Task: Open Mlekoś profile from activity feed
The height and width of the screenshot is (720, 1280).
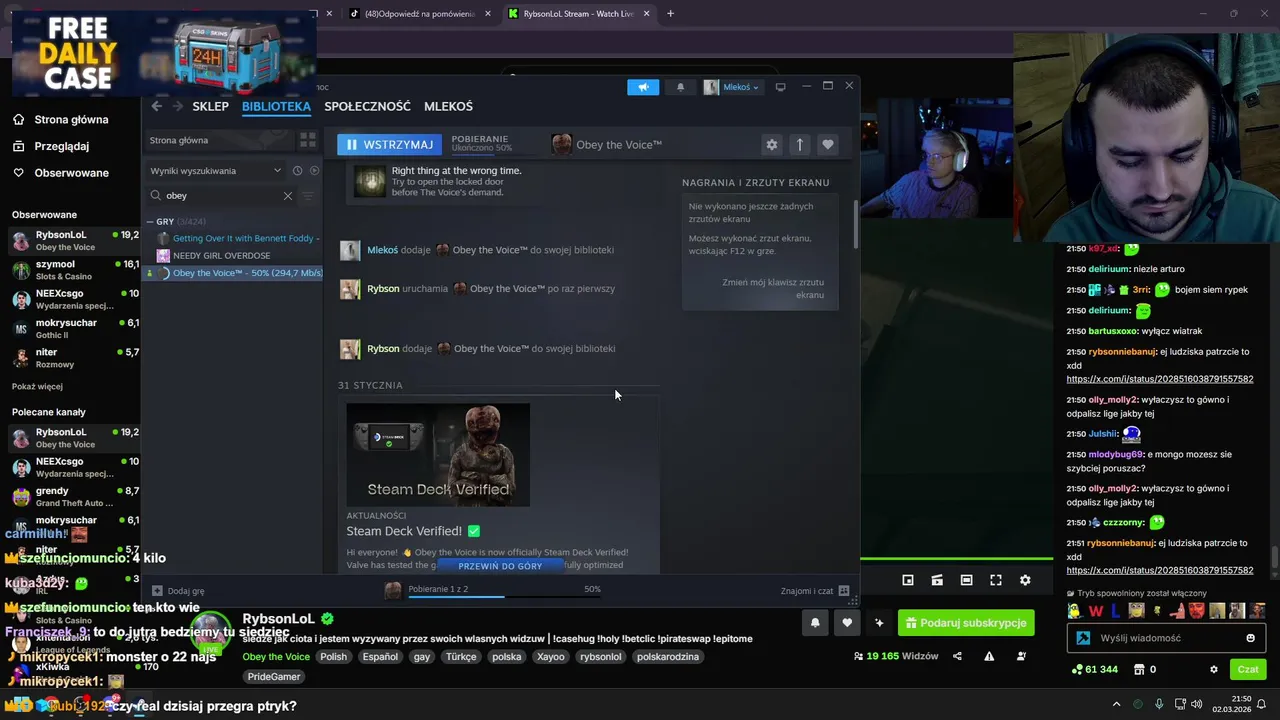Action: coord(382,250)
